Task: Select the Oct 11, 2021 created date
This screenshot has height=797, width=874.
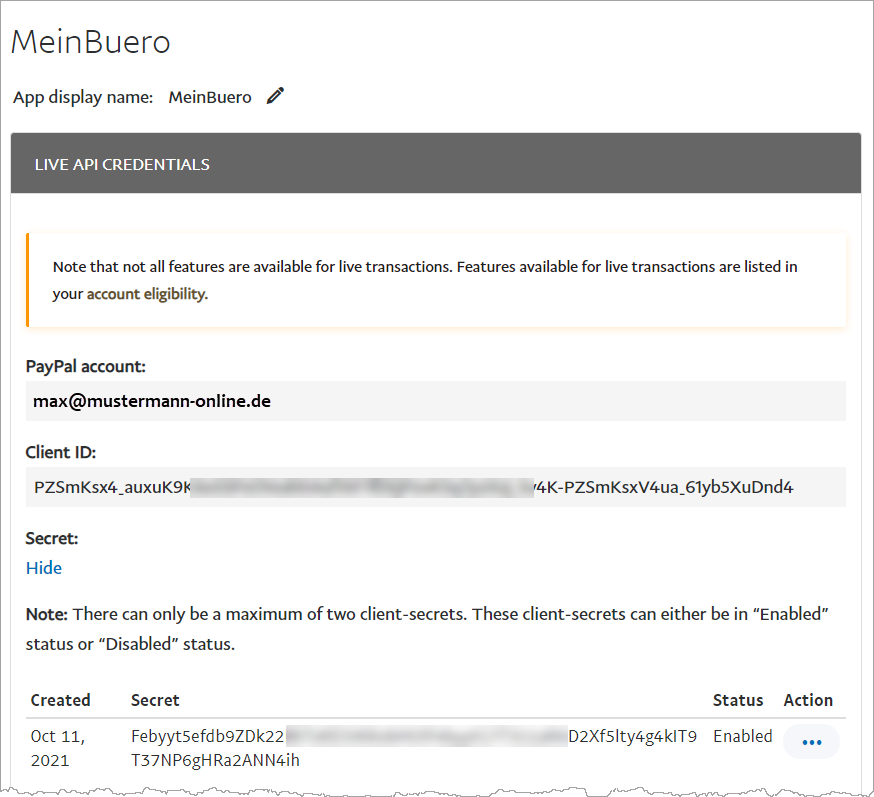Action: (58, 748)
